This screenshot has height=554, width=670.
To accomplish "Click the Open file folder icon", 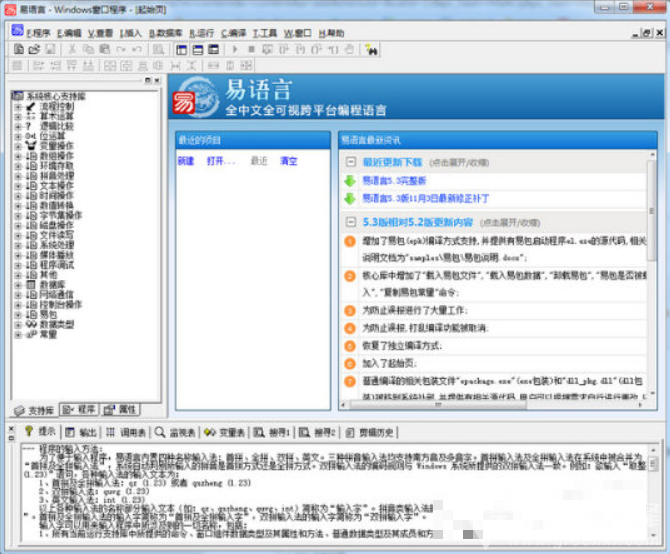I will click(x=34, y=50).
